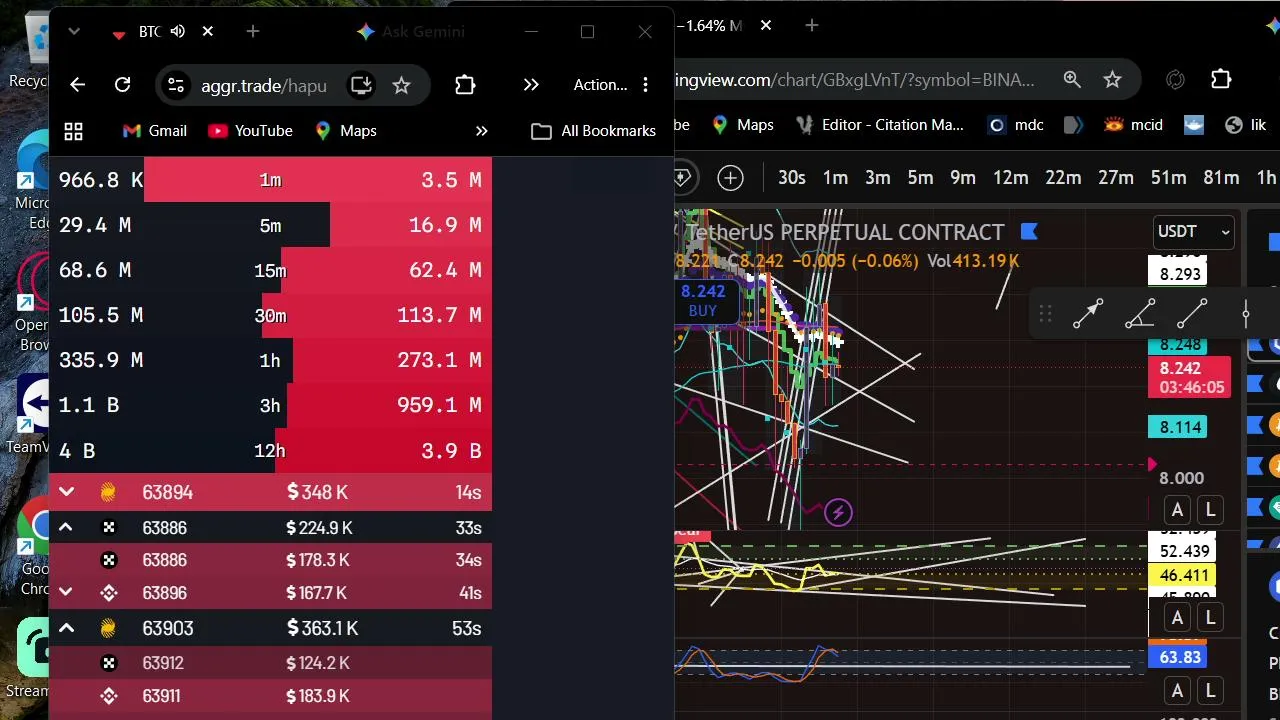
Task: Toggle auto scale A below 8.000 price
Action: (1177, 511)
